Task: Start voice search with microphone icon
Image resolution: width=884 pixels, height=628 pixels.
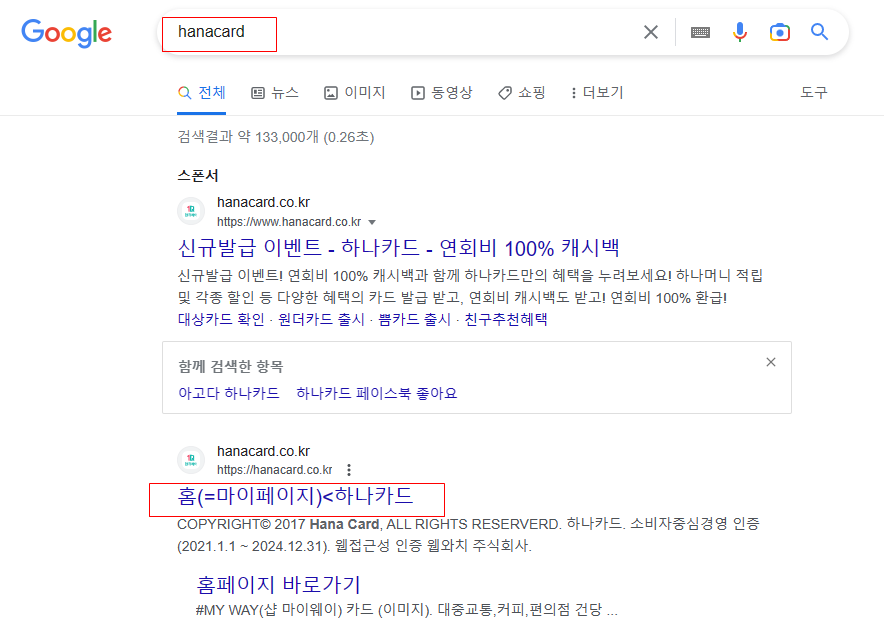Action: [740, 32]
